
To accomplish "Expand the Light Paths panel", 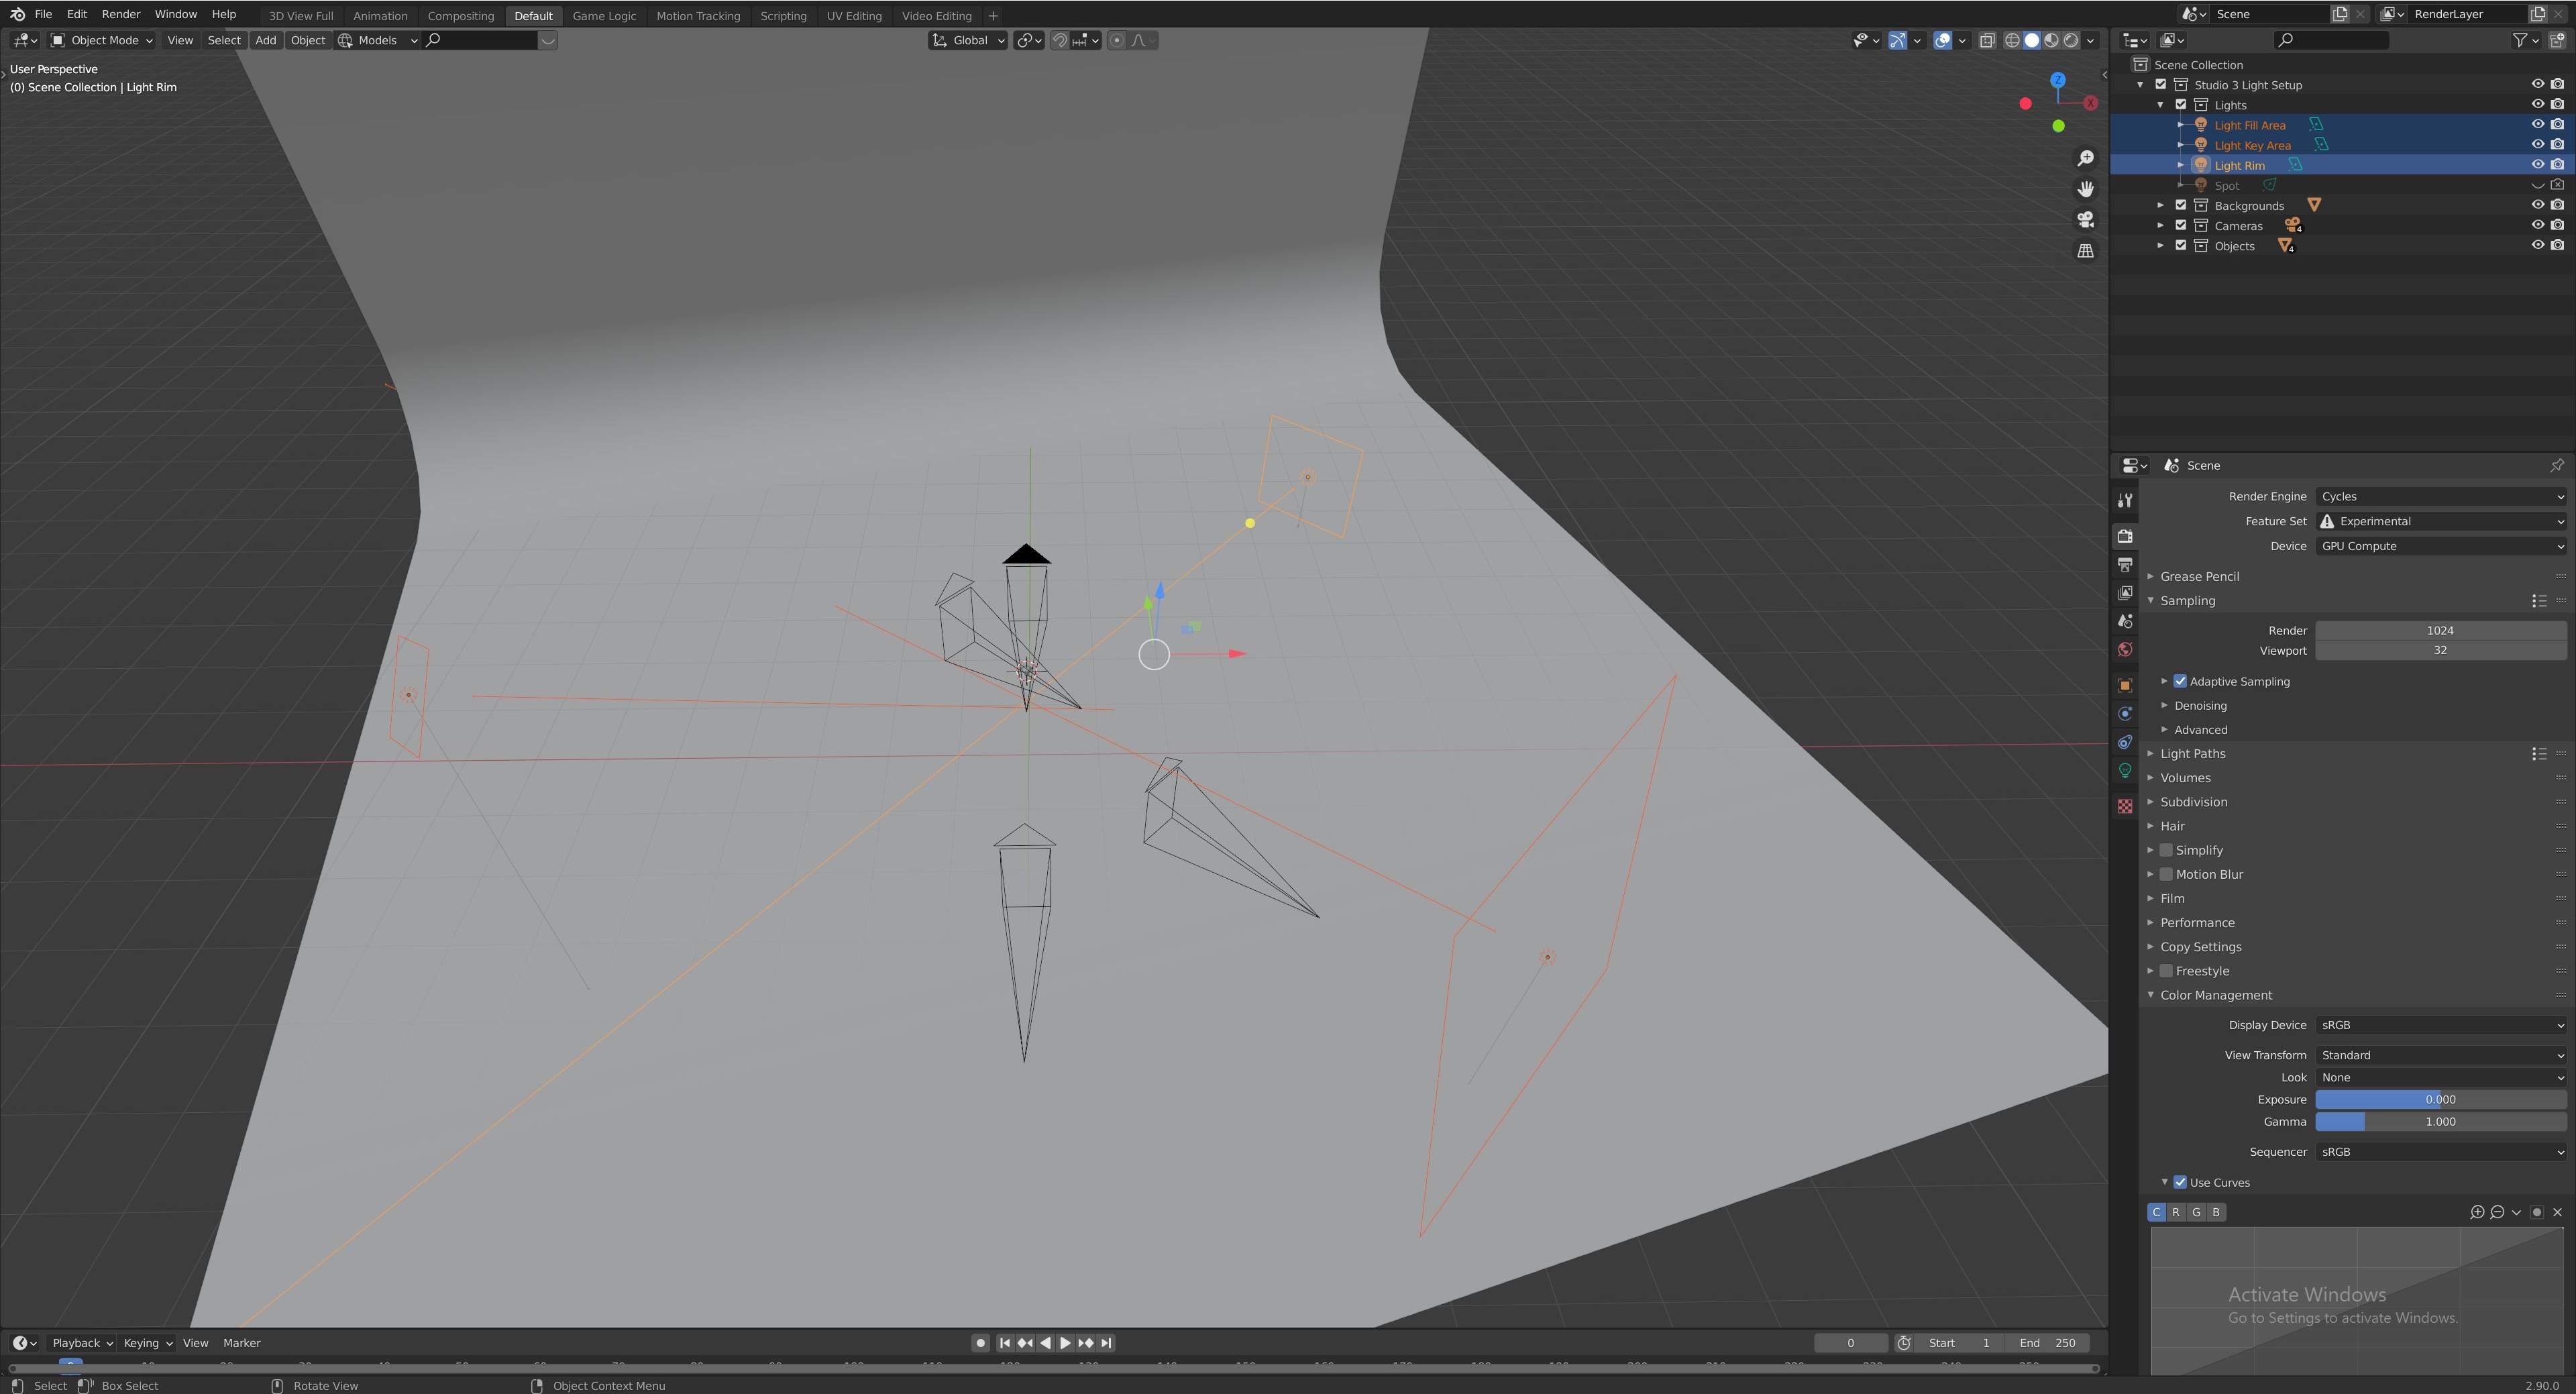I will pyautogui.click(x=2192, y=754).
